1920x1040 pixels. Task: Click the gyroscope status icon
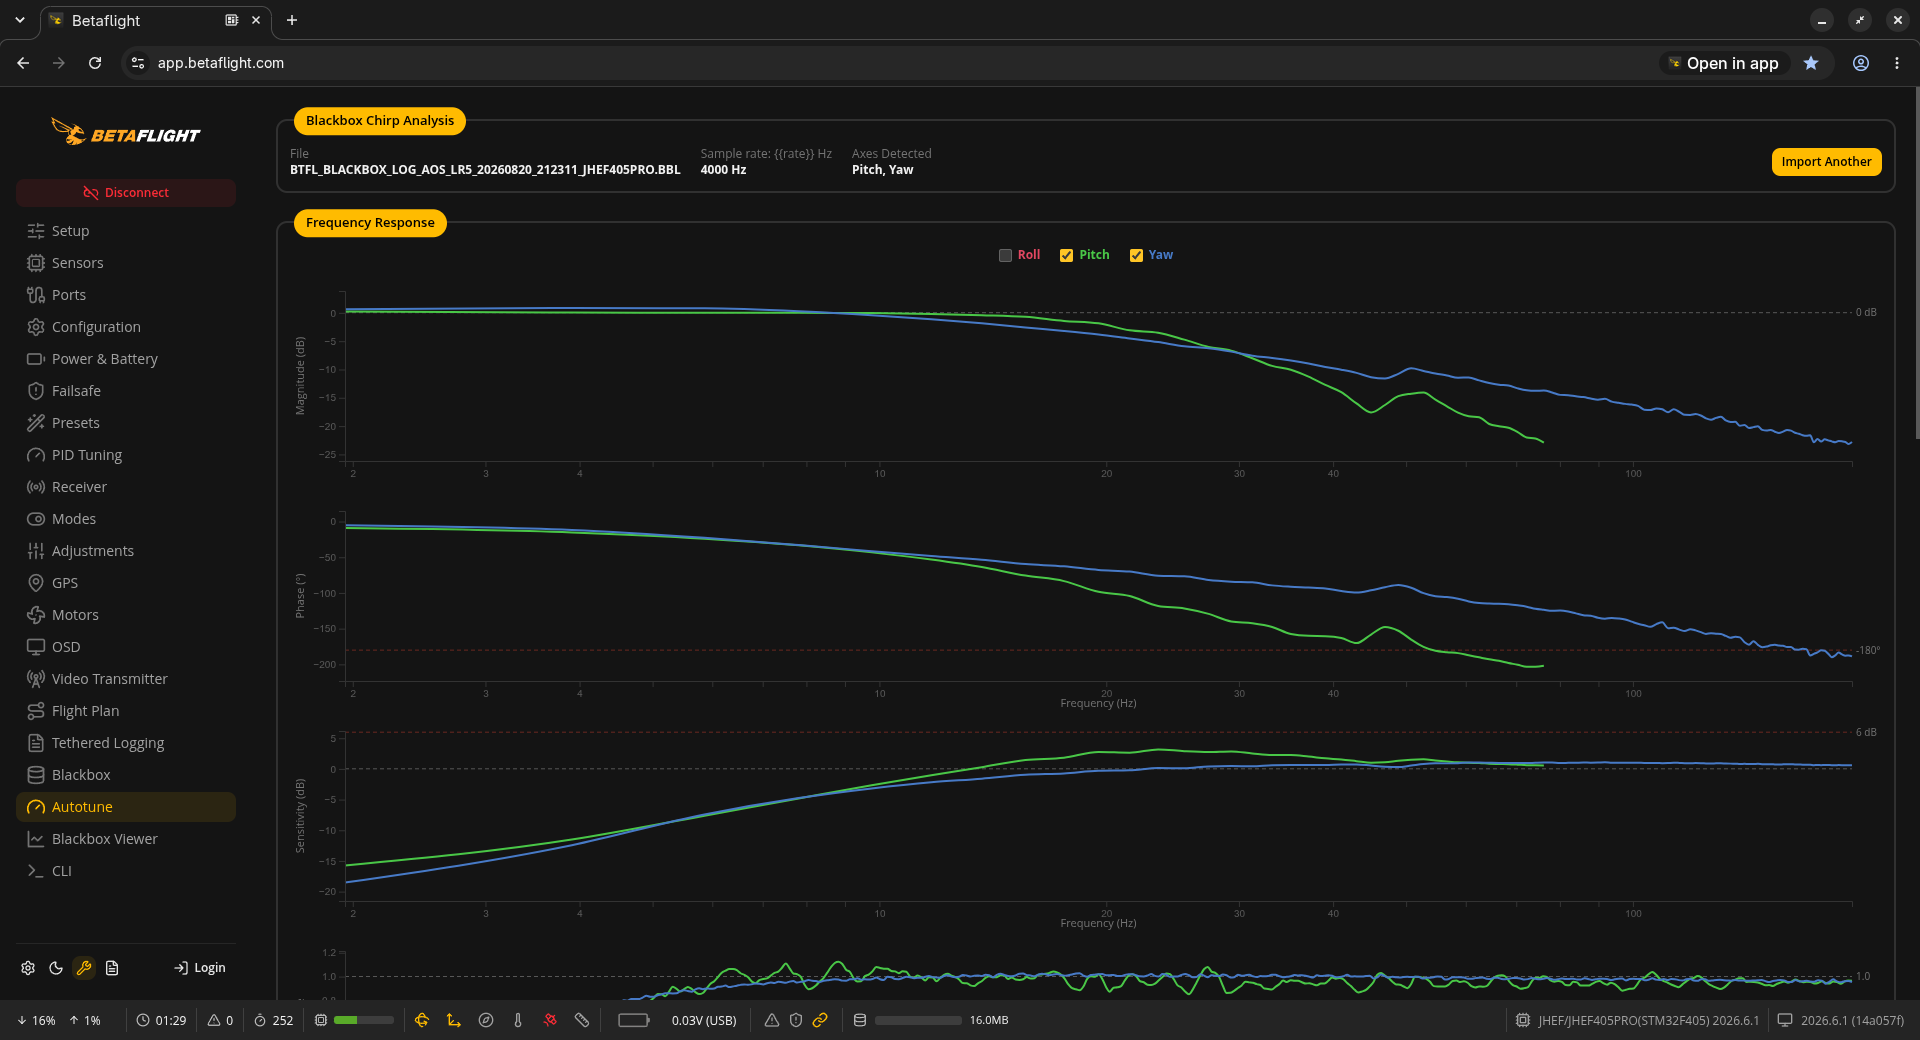[422, 1020]
